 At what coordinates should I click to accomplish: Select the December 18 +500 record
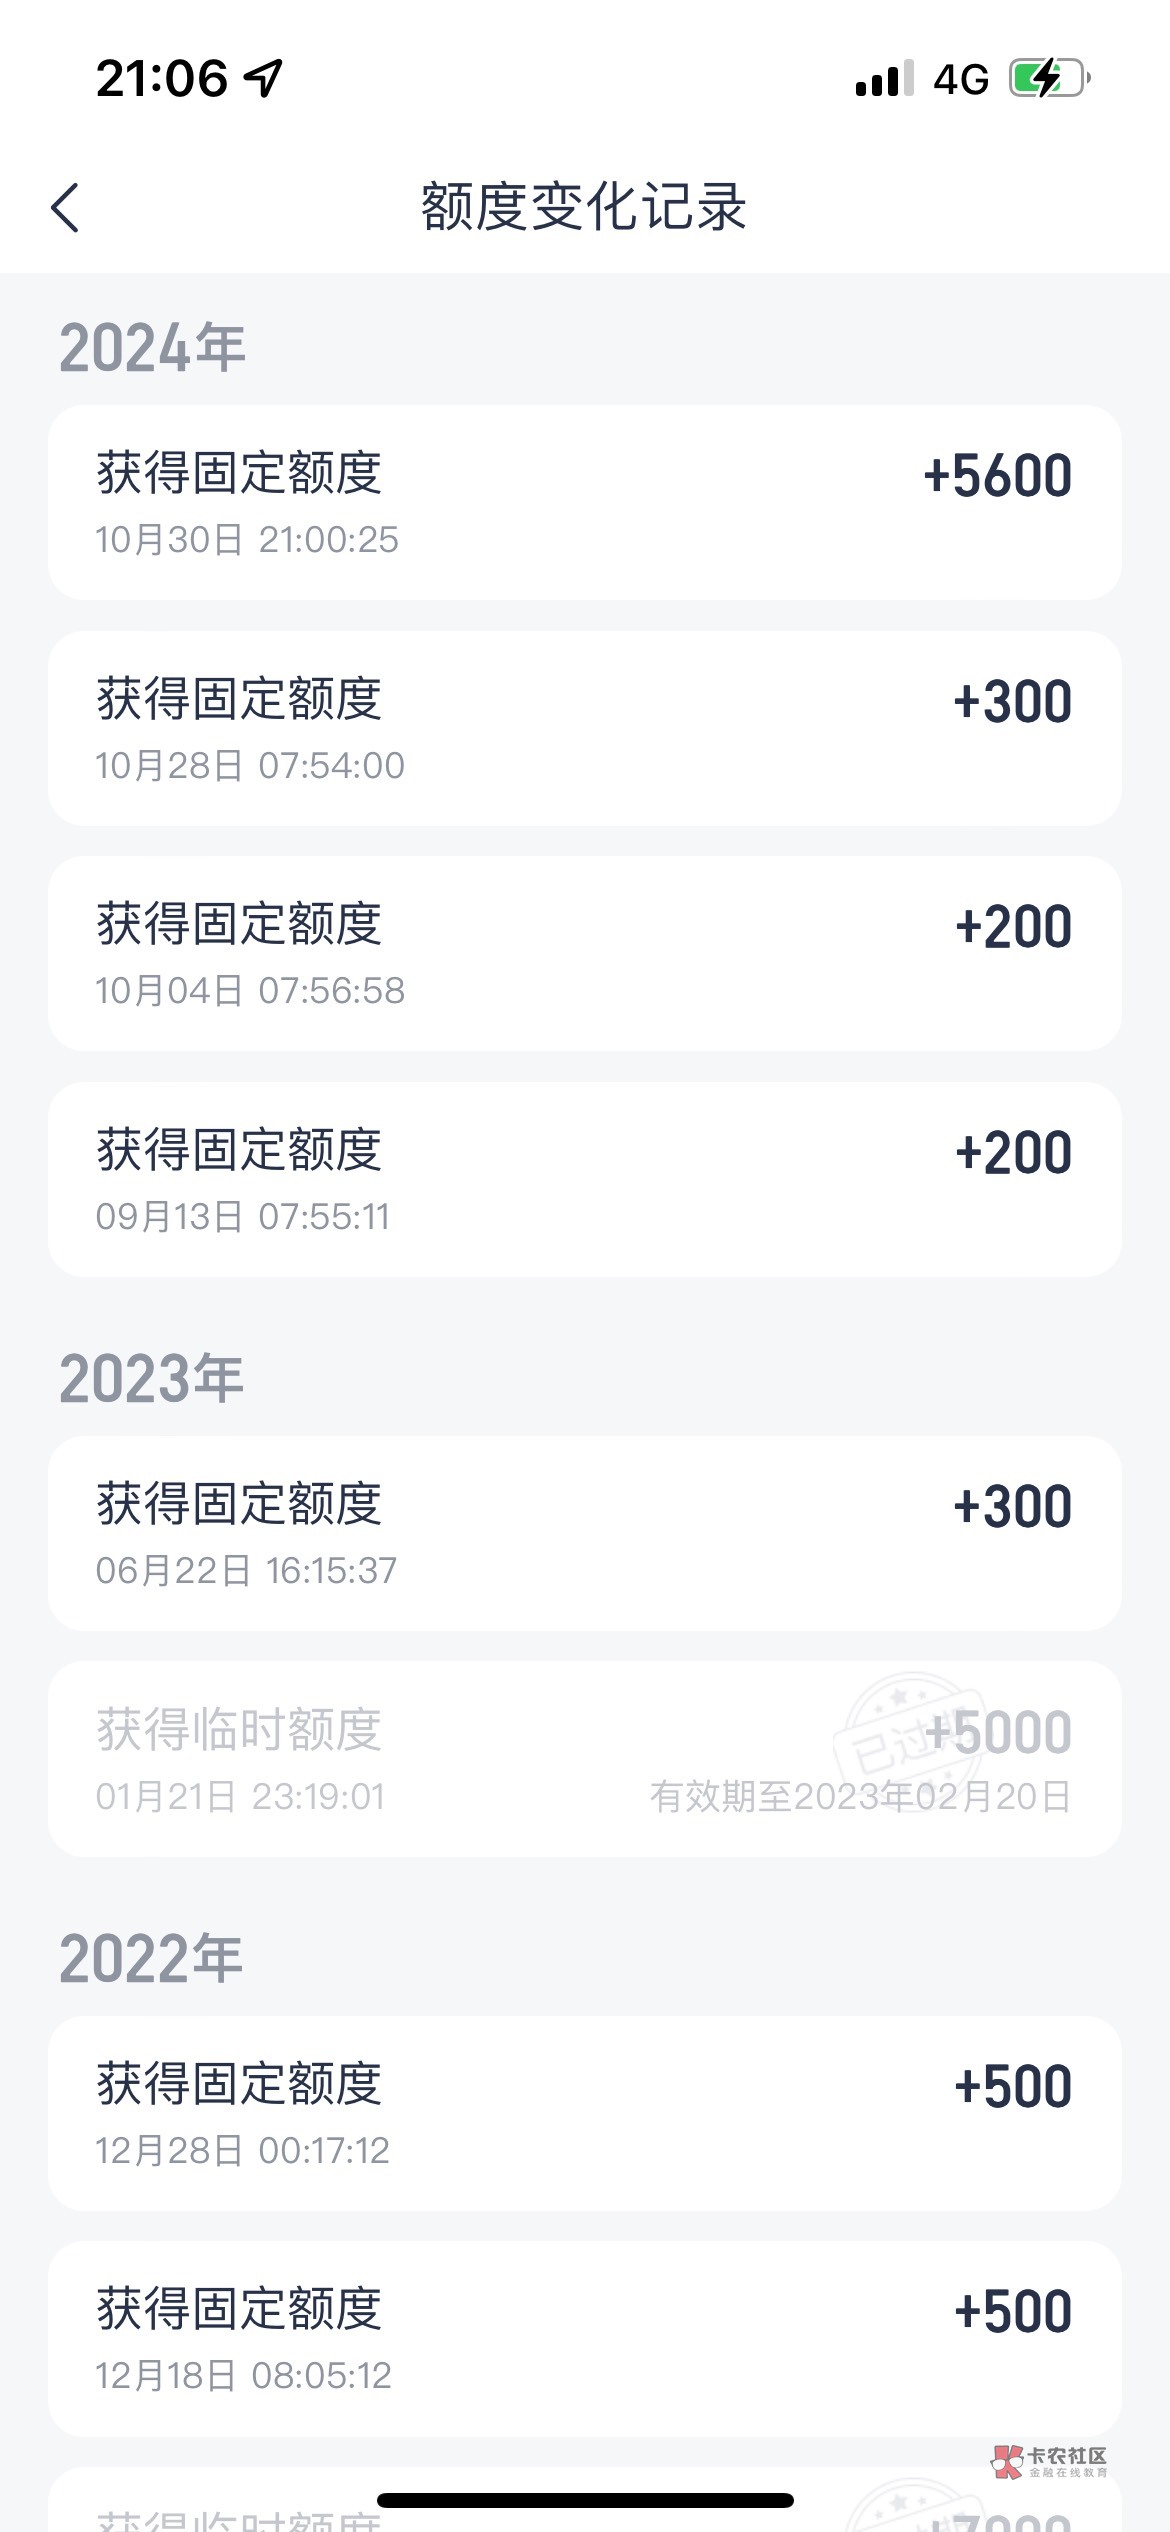[x=584, y=2339]
